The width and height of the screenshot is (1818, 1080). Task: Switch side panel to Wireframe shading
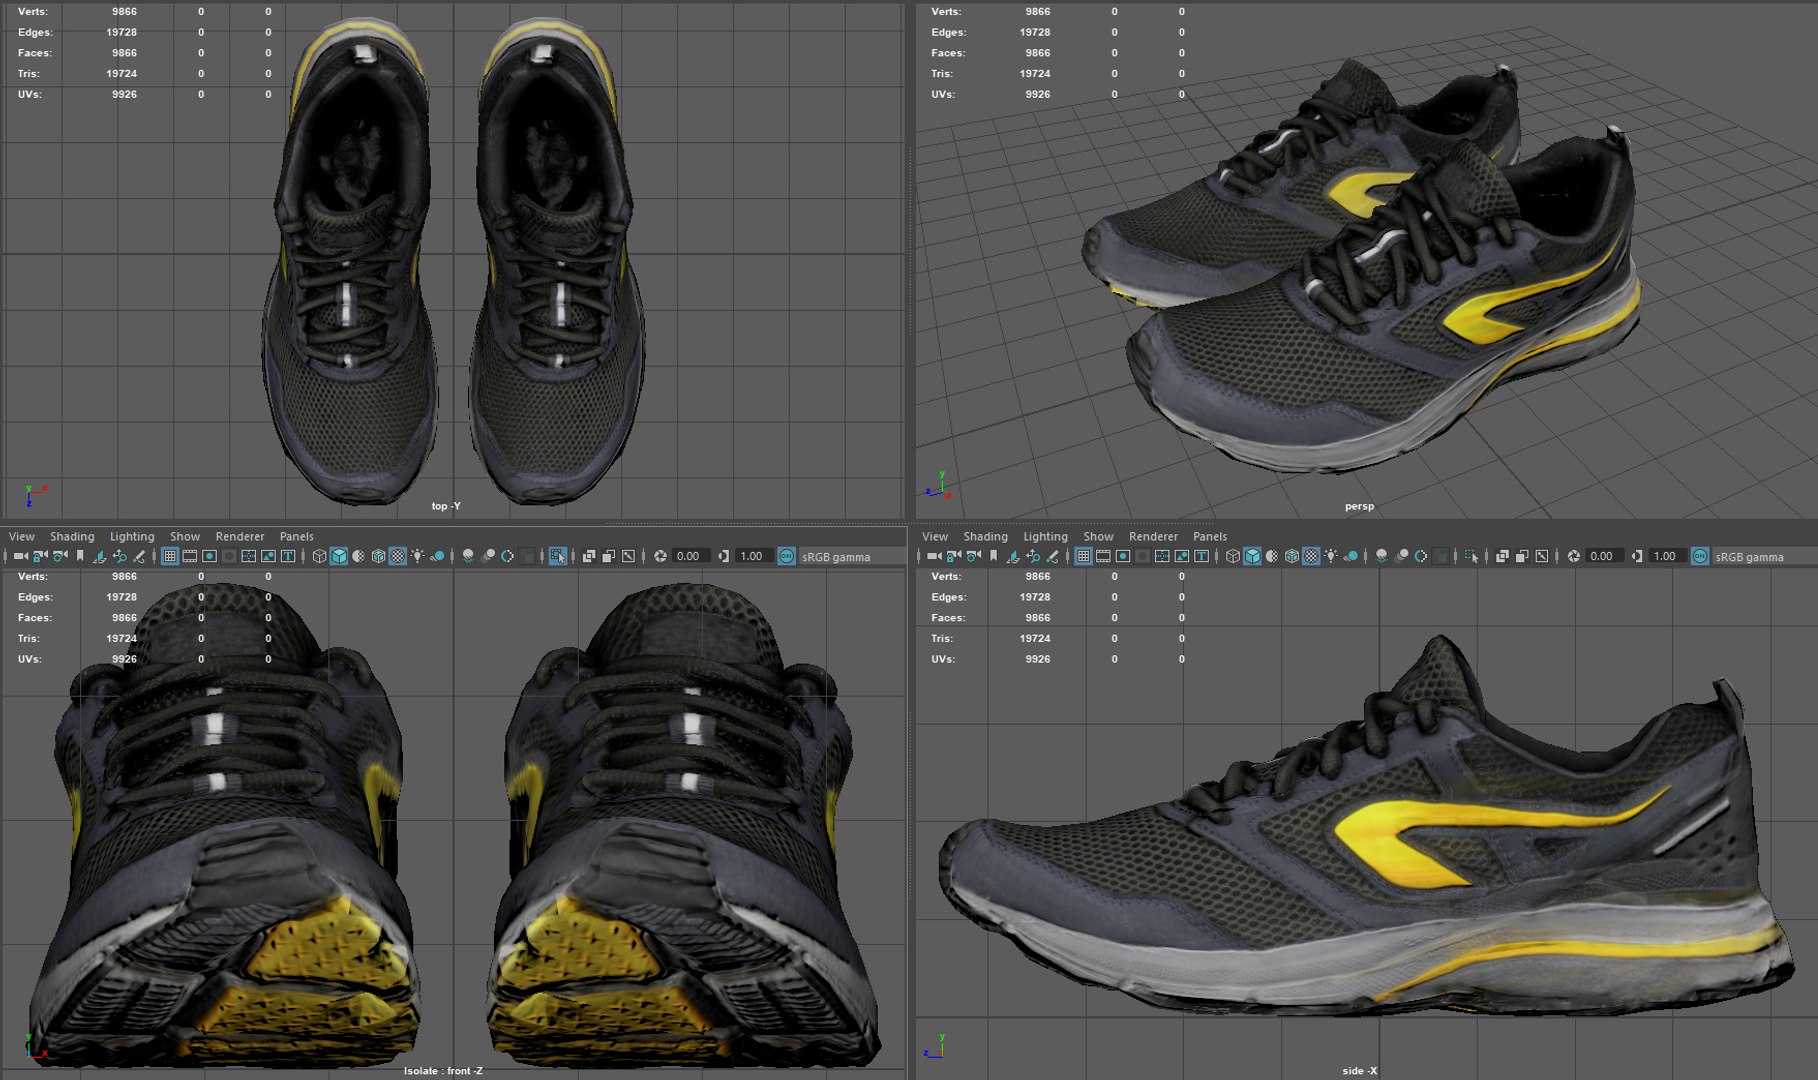1233,556
